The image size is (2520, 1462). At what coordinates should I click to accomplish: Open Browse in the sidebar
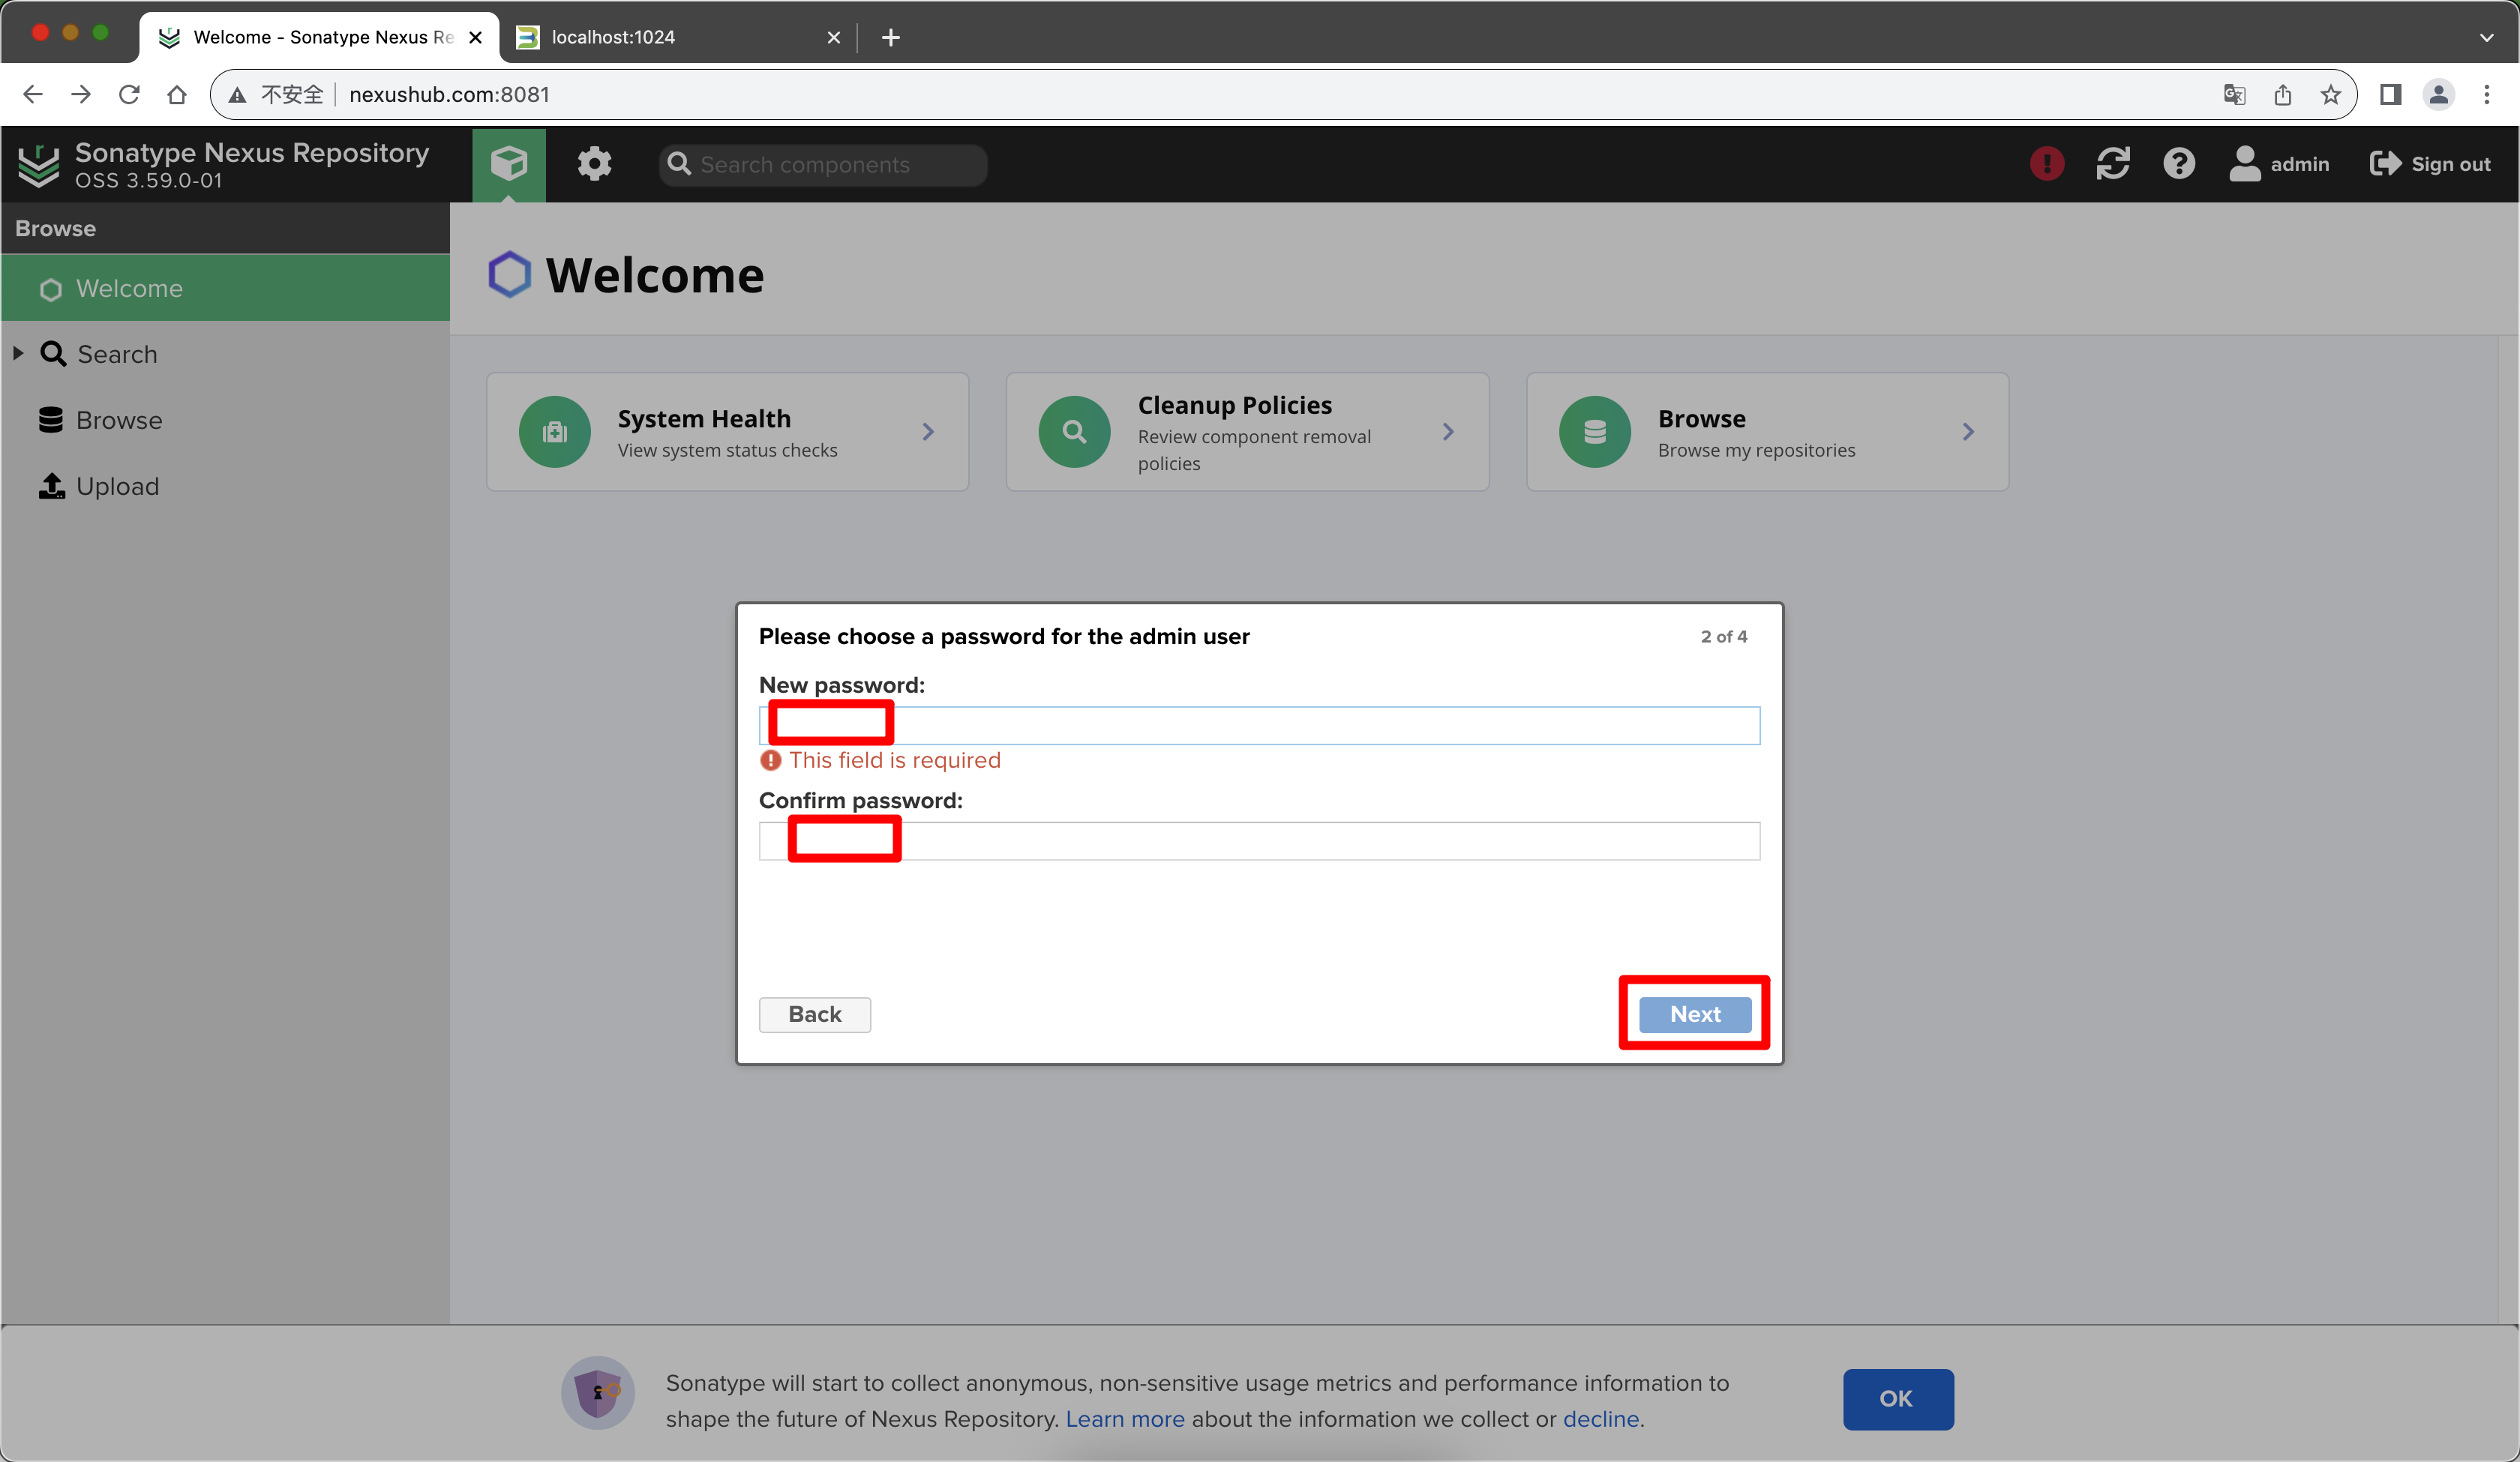tap(119, 420)
